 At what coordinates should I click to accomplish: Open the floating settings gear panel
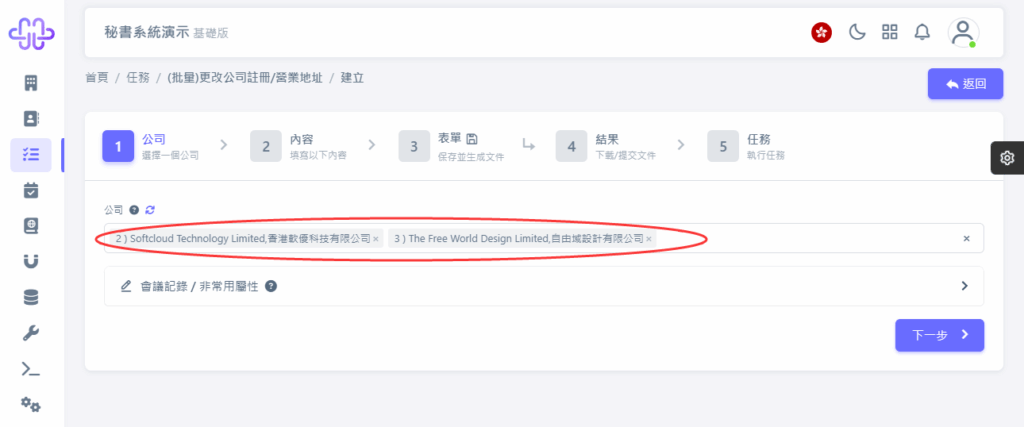tap(1007, 157)
